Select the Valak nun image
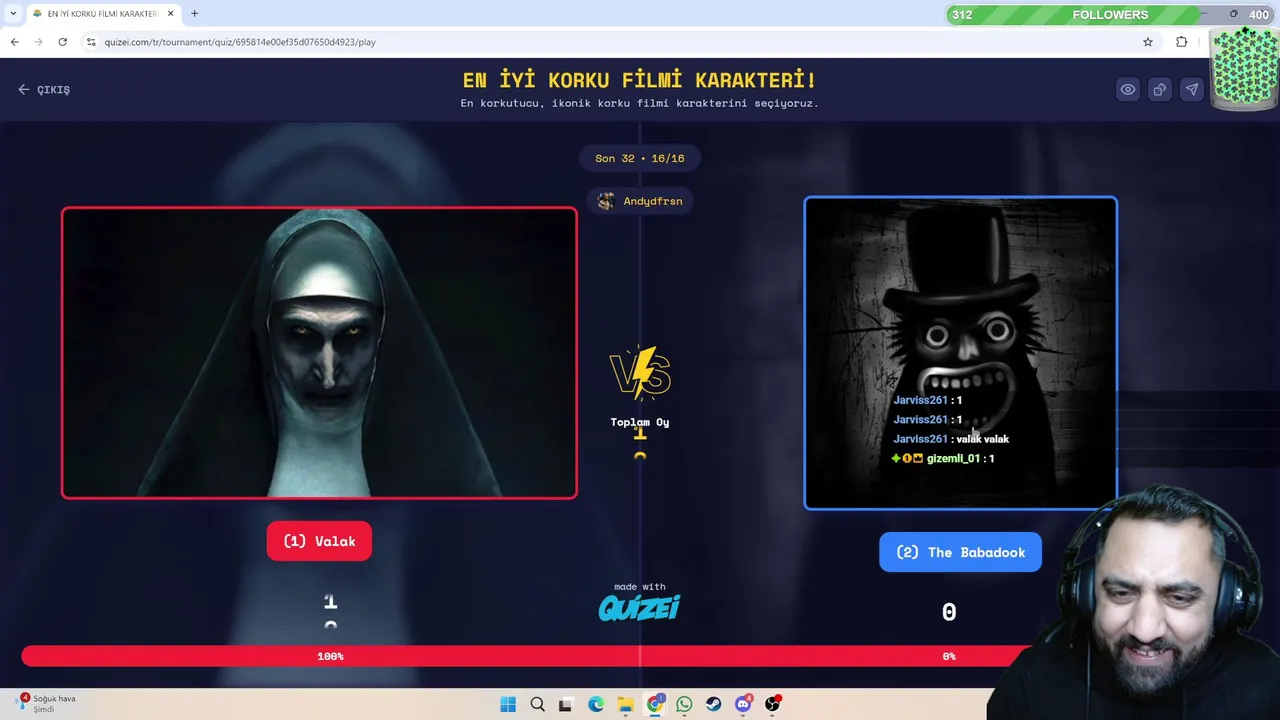Image resolution: width=1280 pixels, height=720 pixels. click(x=319, y=352)
